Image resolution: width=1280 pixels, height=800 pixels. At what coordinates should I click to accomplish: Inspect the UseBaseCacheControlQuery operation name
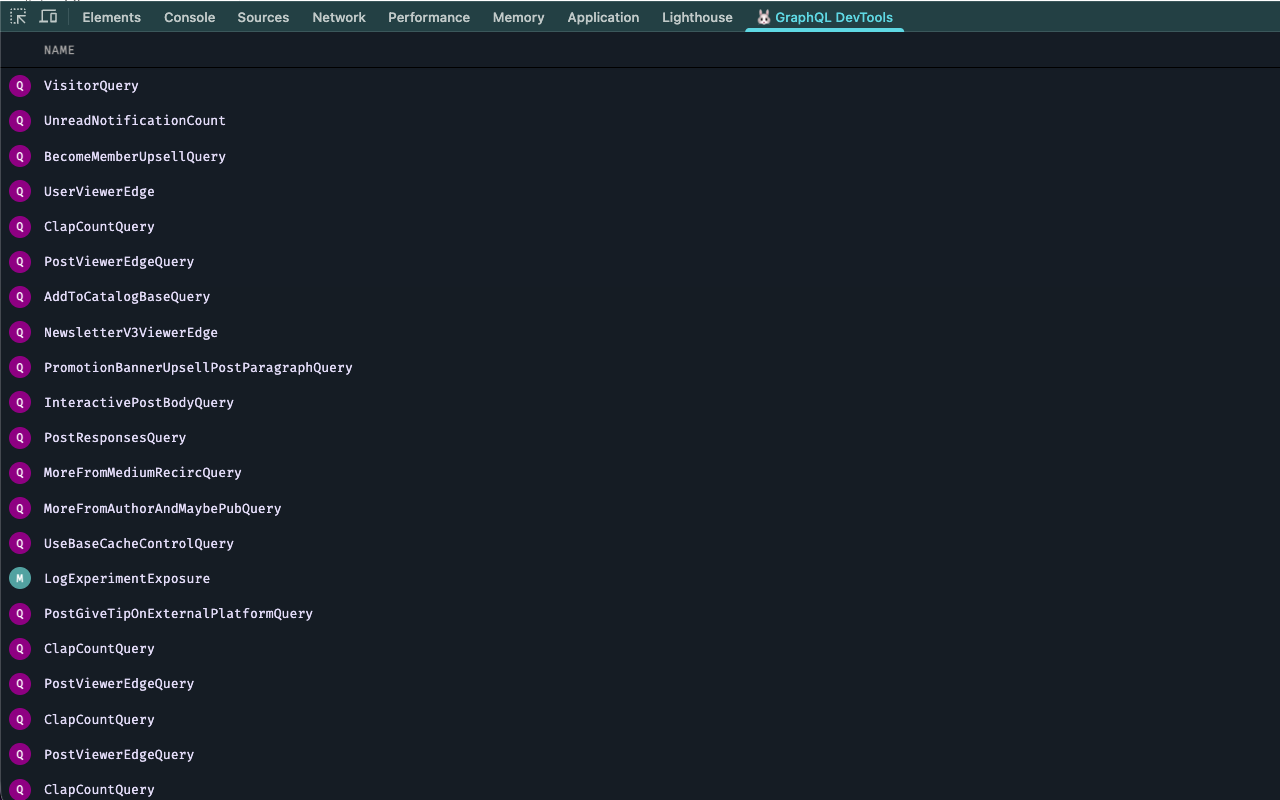(139, 543)
